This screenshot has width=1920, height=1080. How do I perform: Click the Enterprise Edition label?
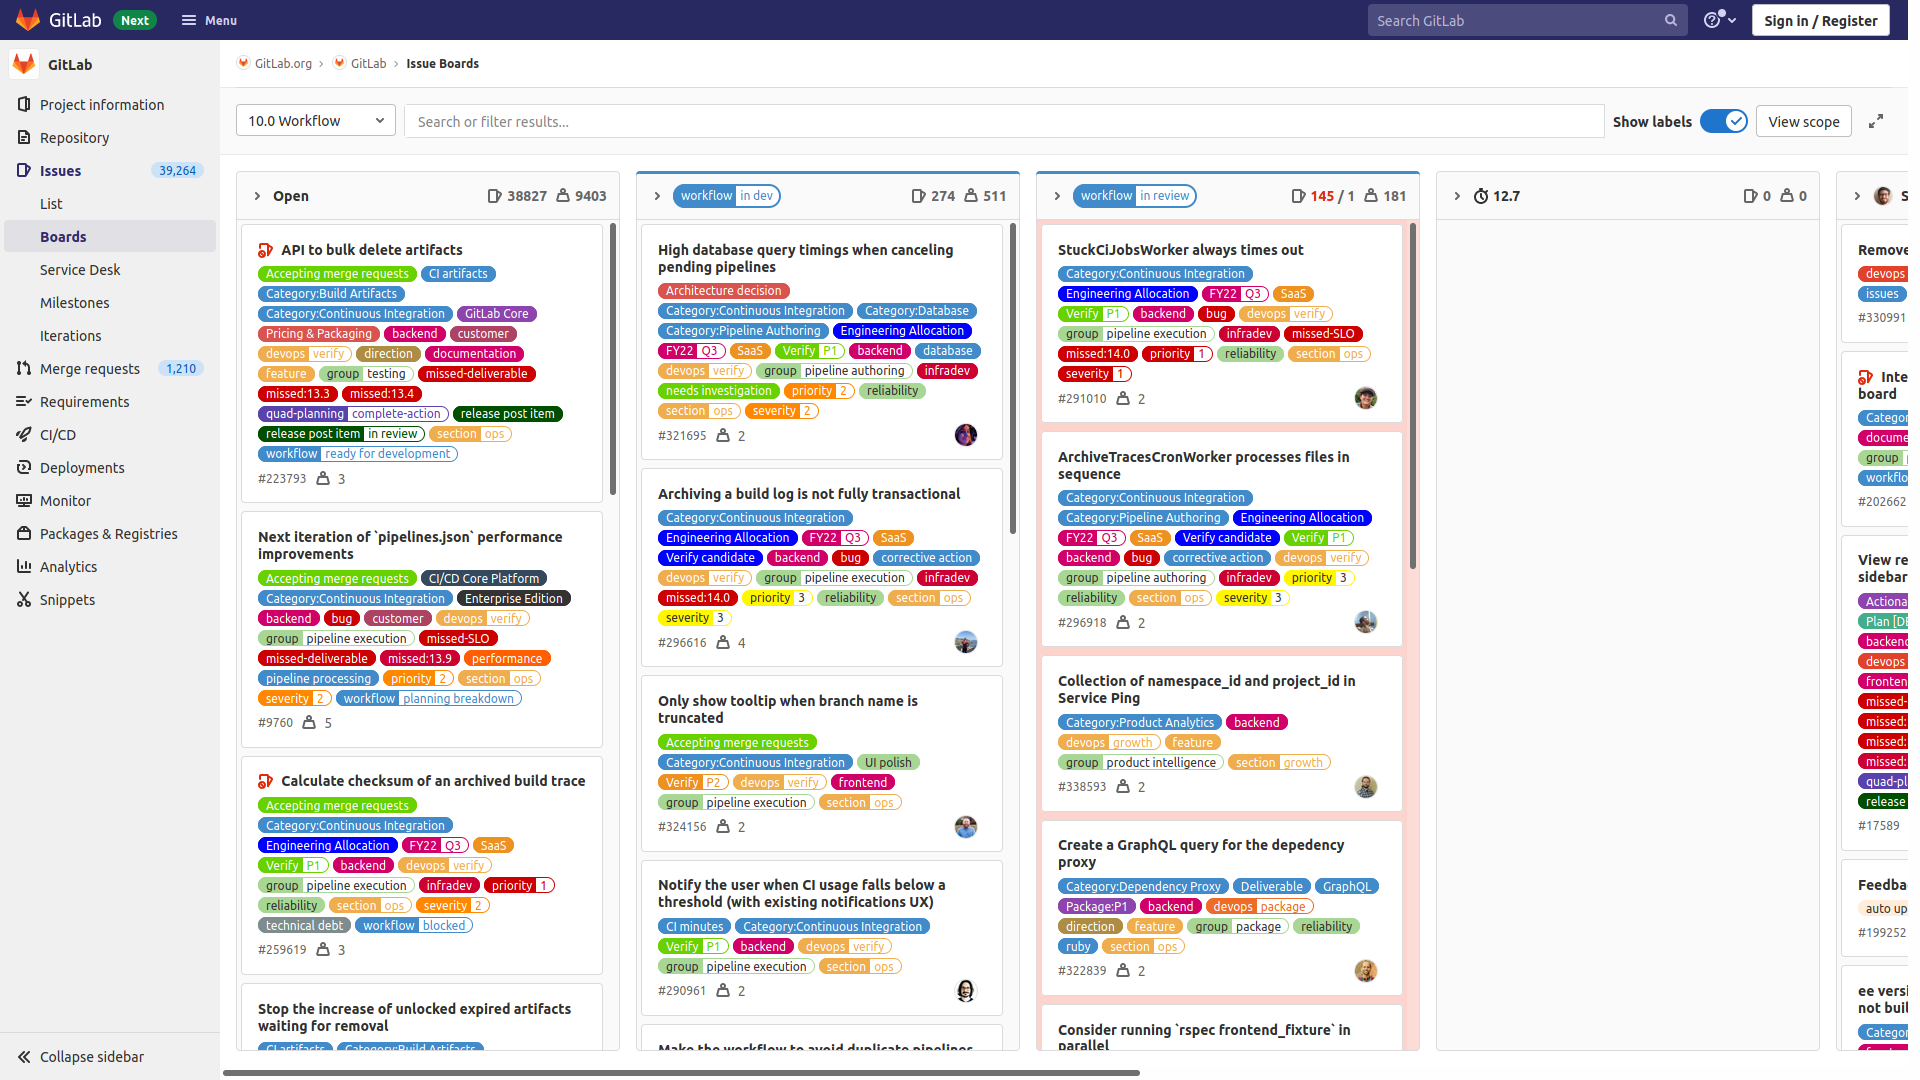(x=514, y=599)
